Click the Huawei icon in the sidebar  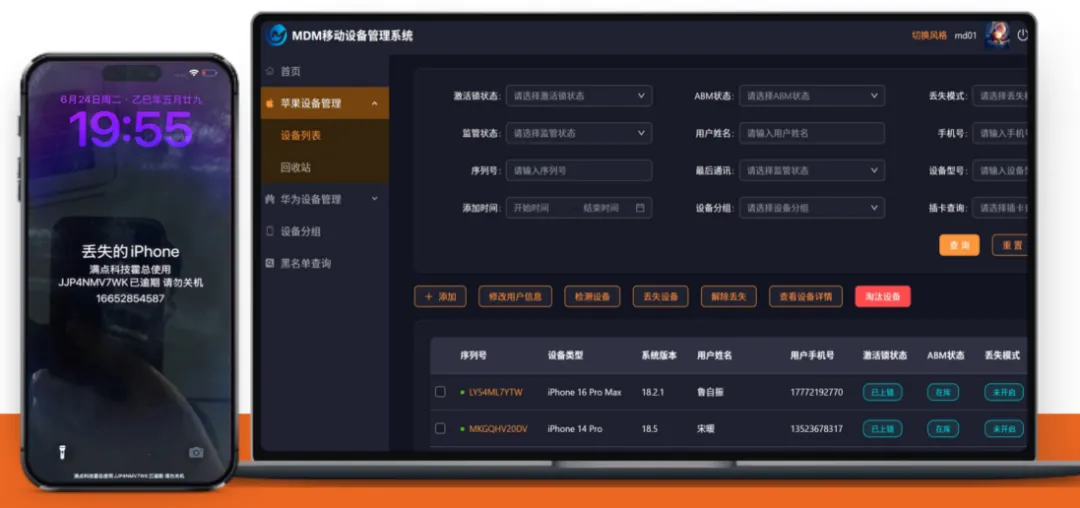(x=269, y=199)
